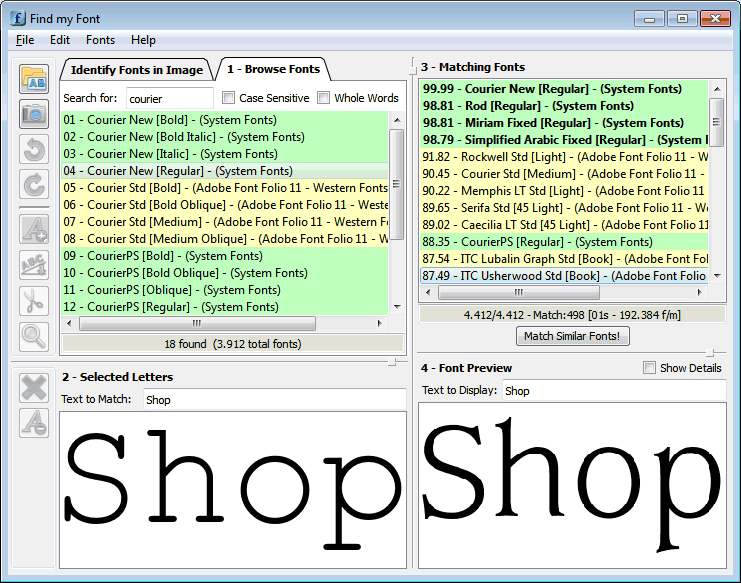Viewport: 741px width, 583px height.
Task: Select 87.49 - ITC Usherwood Std [Book] match
Action: pyautogui.click(x=564, y=276)
